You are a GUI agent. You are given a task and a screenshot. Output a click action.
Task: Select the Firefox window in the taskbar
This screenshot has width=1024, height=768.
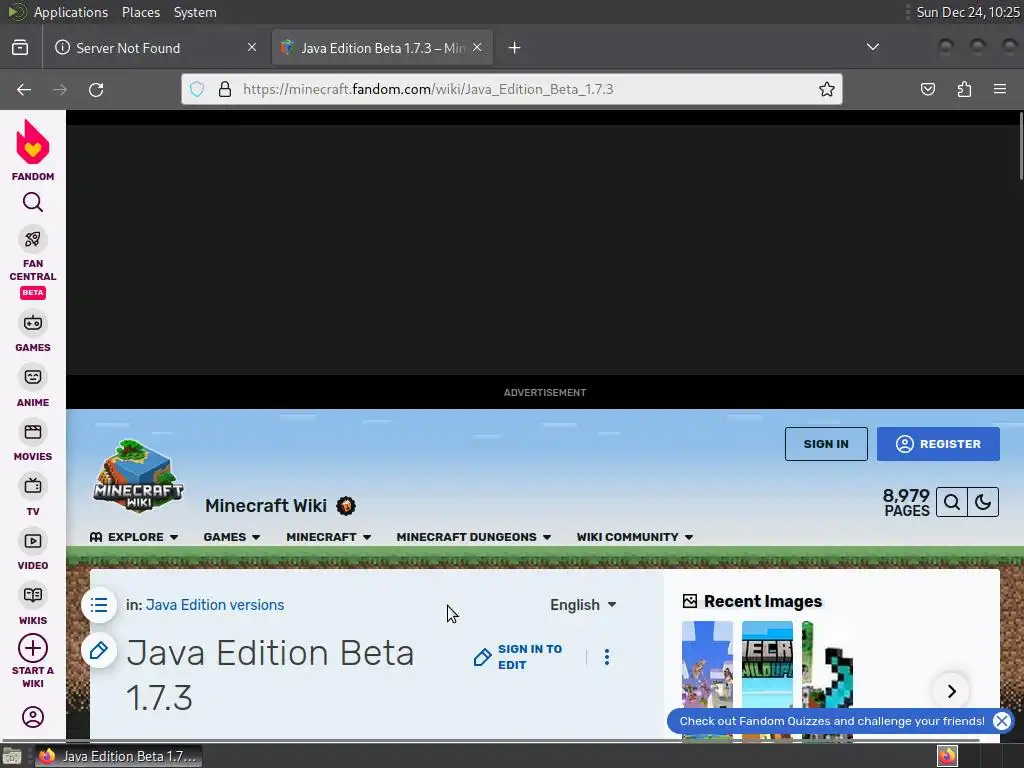(x=118, y=756)
